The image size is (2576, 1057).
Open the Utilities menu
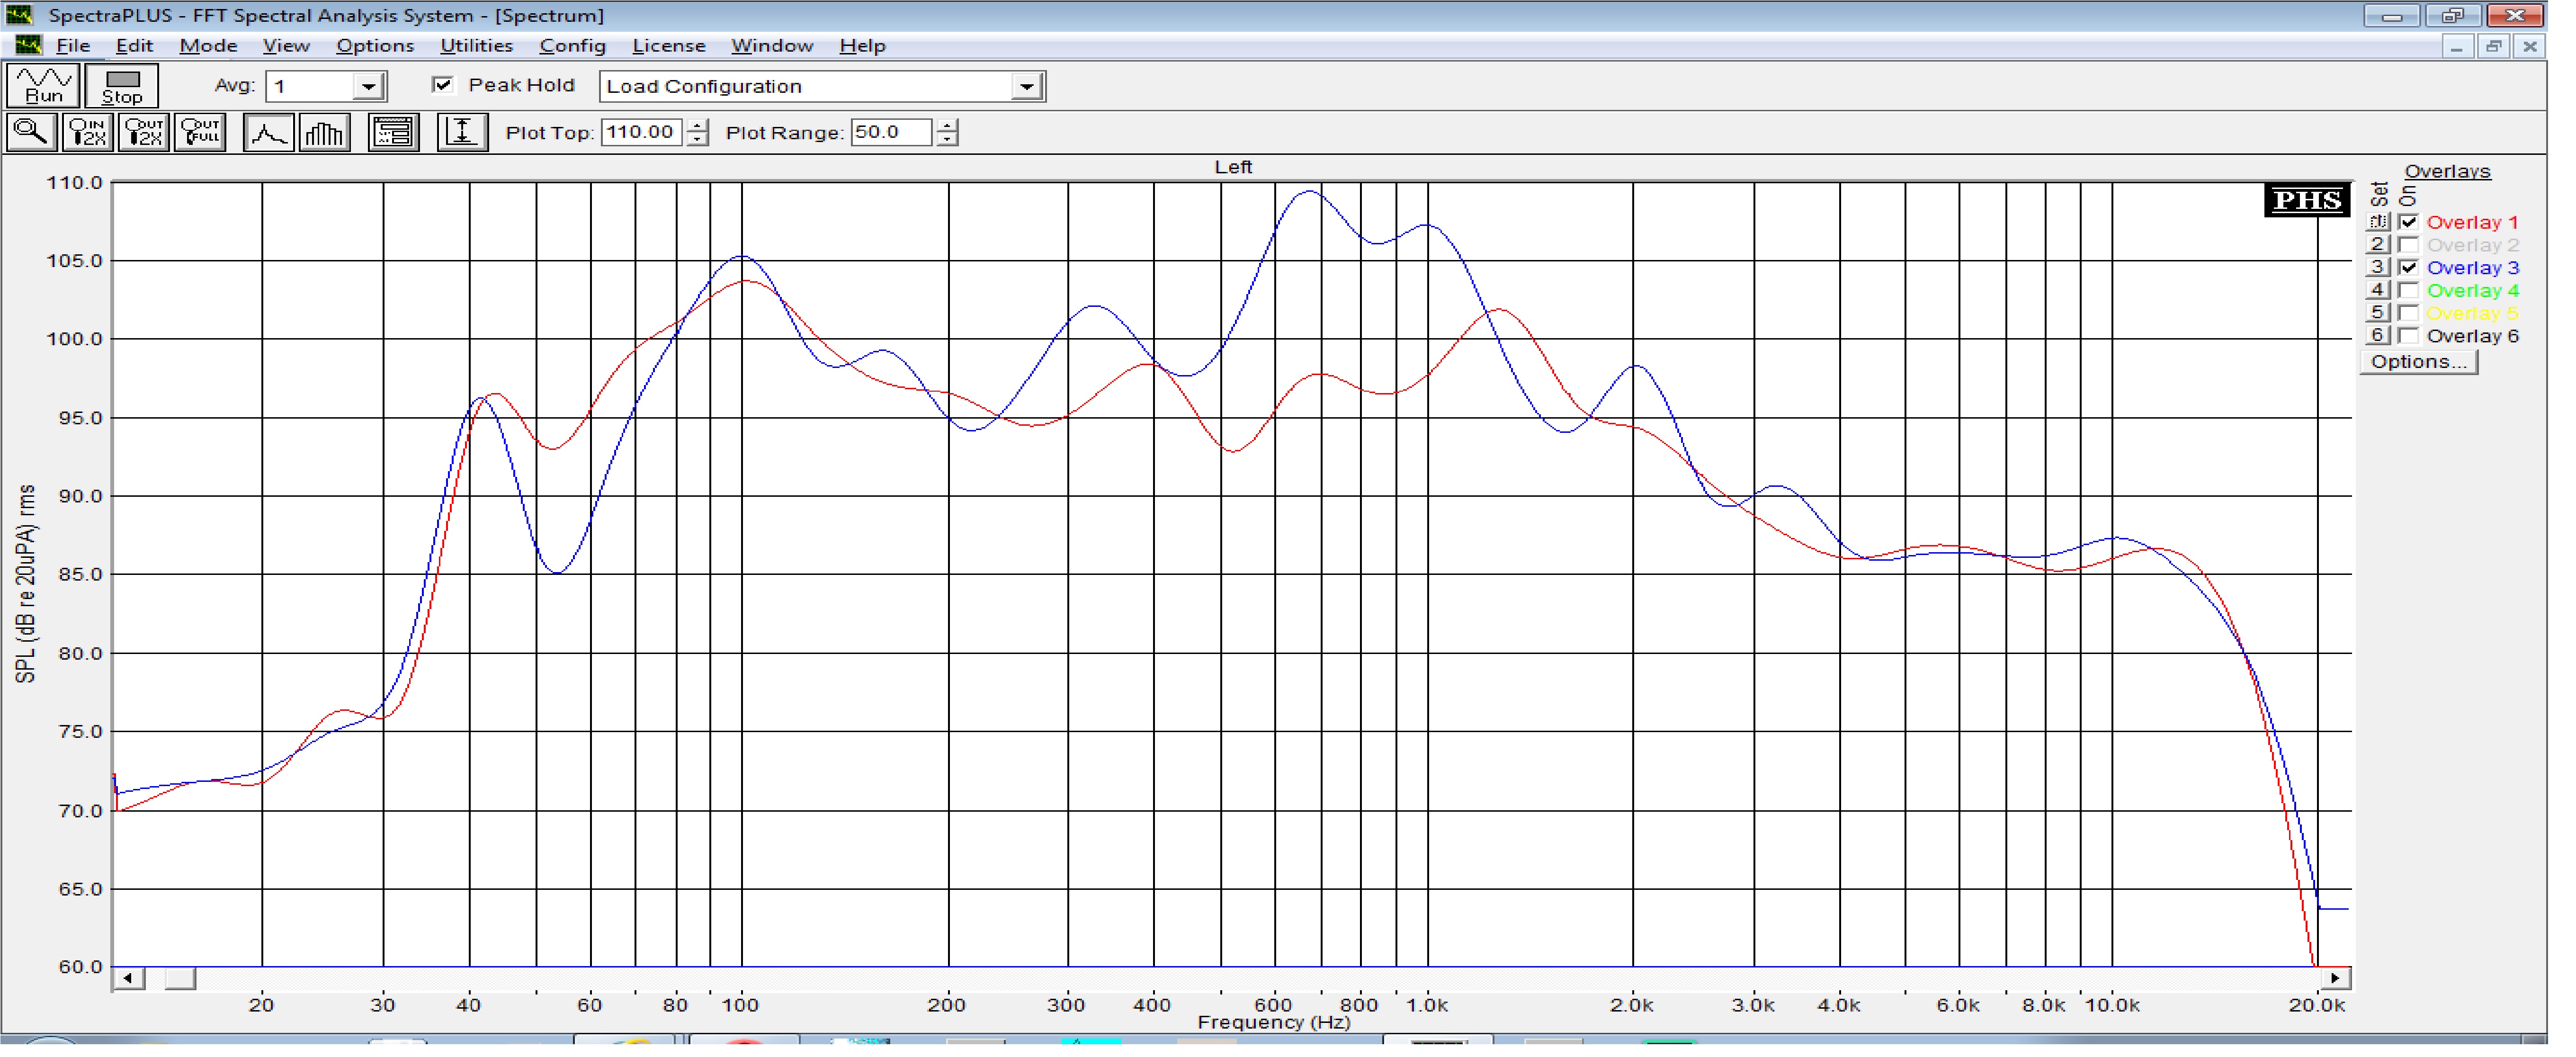coord(476,46)
